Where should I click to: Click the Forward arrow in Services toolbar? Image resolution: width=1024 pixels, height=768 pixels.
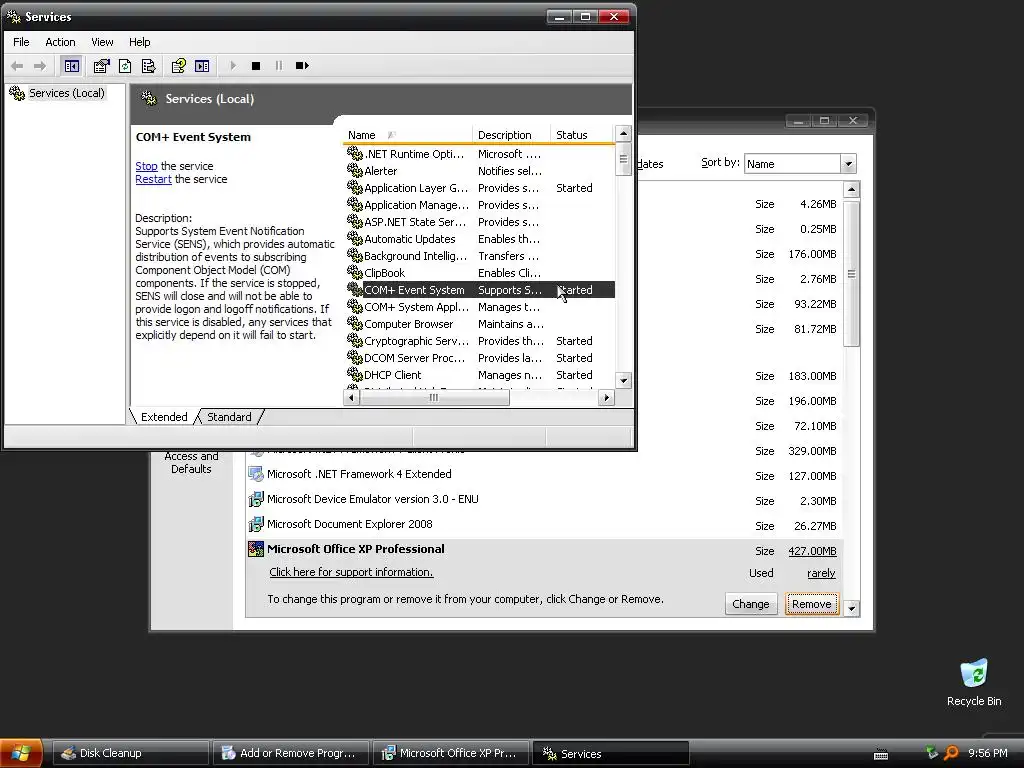click(x=40, y=66)
